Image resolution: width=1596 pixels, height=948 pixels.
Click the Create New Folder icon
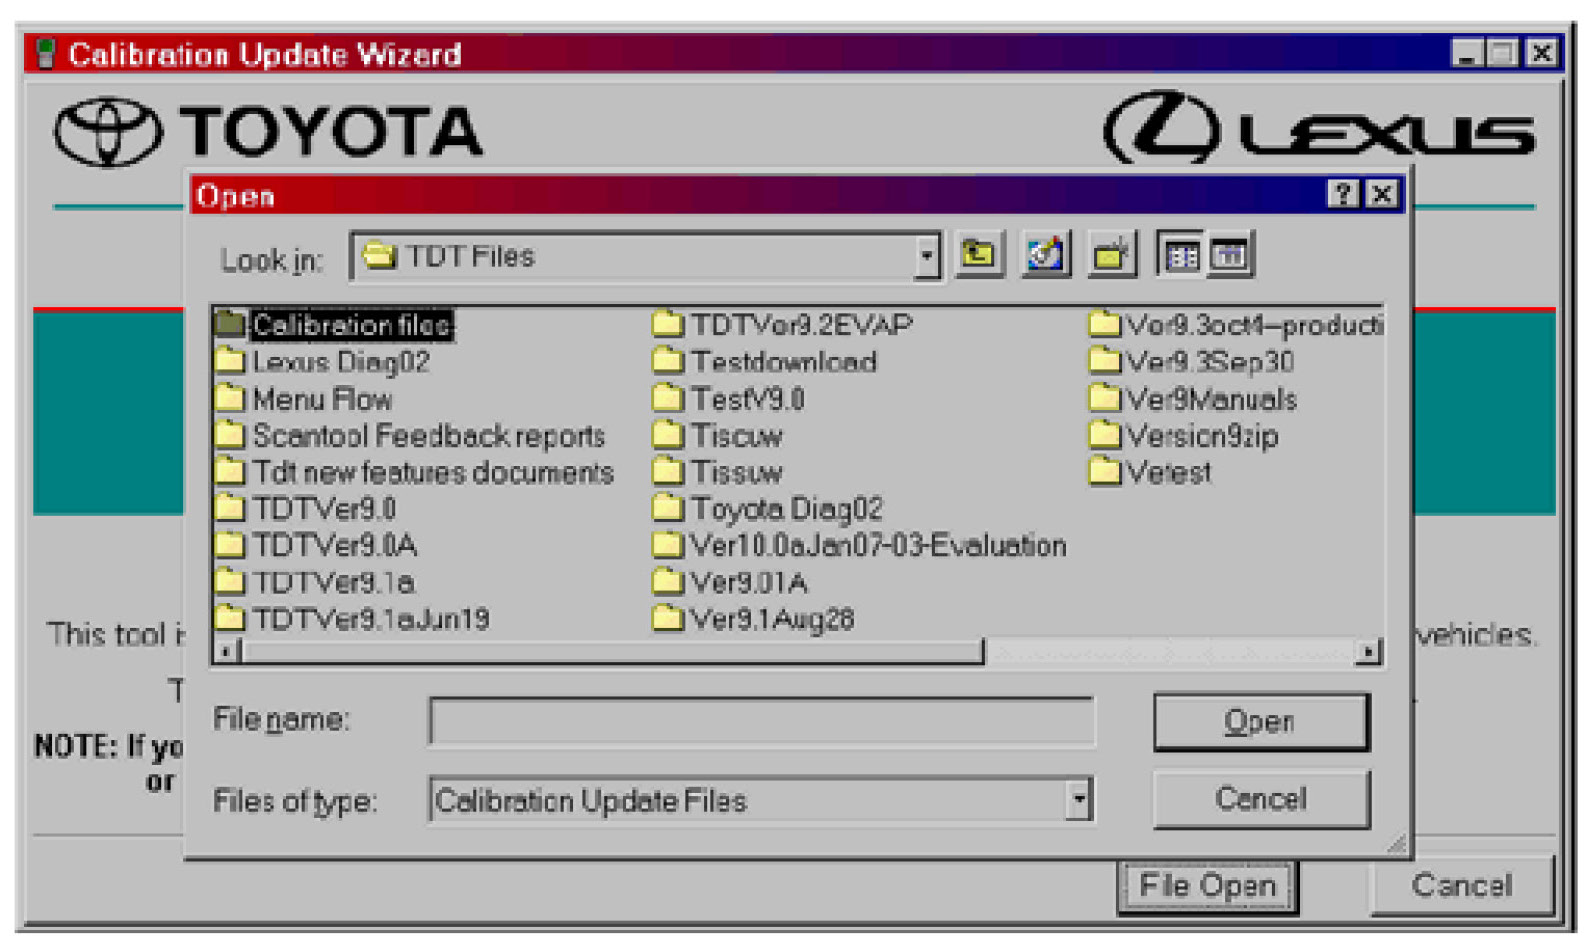pos(1111,256)
